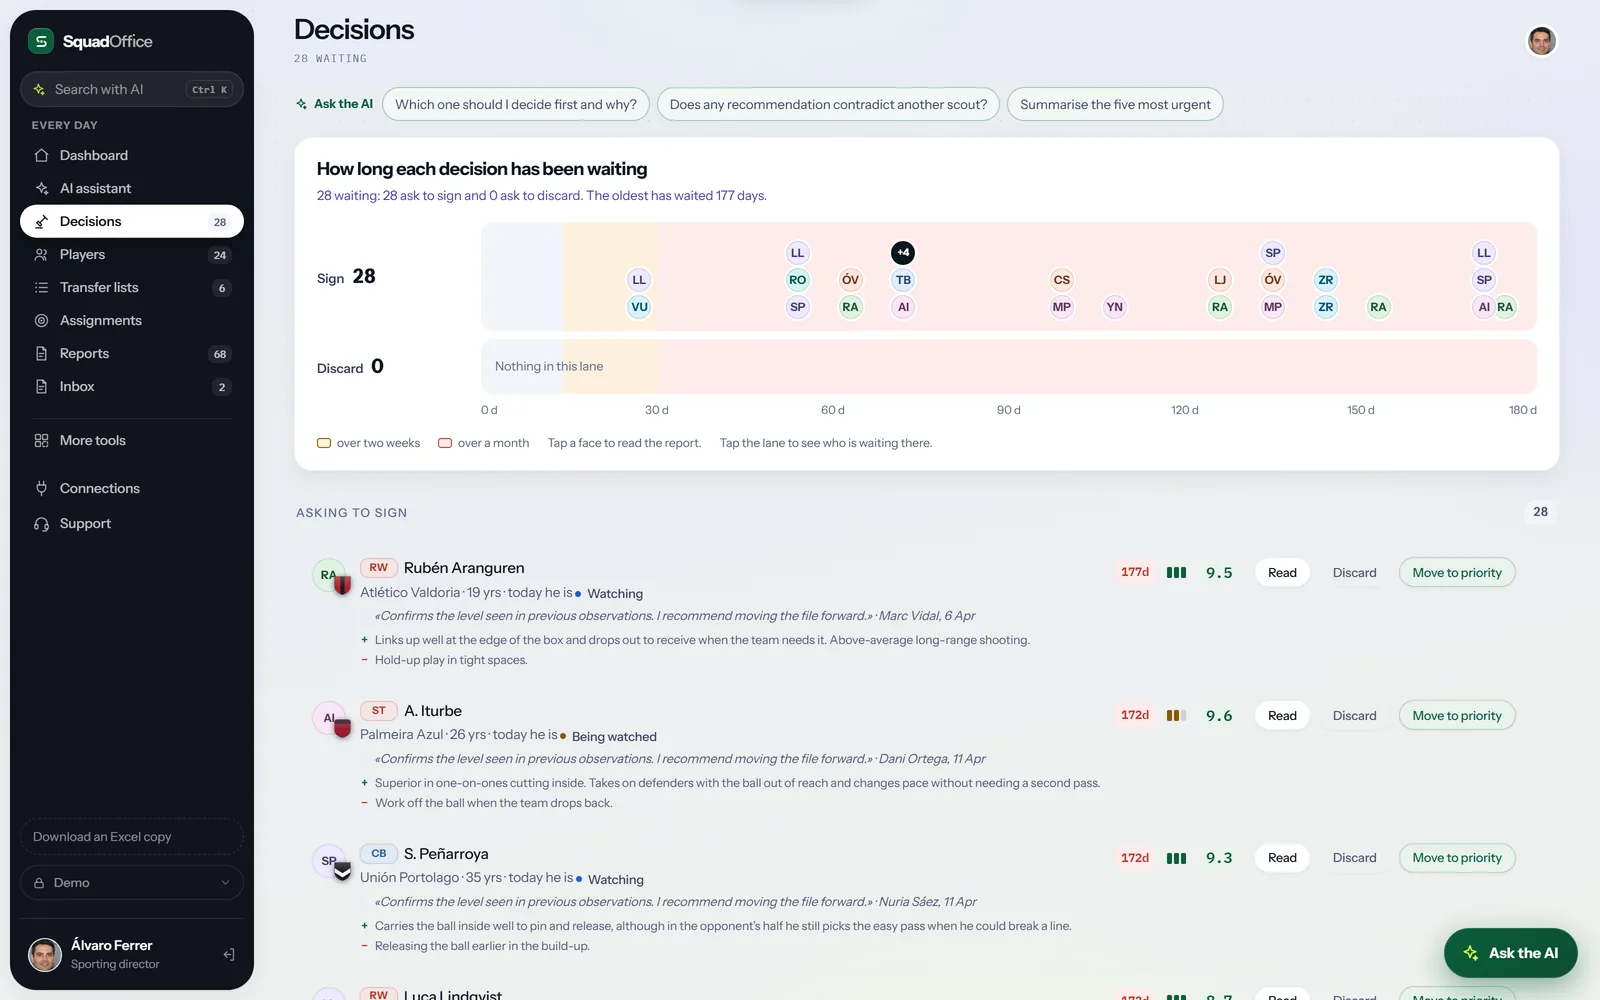Click the +4 overflow bubble in Sign lane
This screenshot has width=1600, height=1000.
pyautogui.click(x=903, y=253)
